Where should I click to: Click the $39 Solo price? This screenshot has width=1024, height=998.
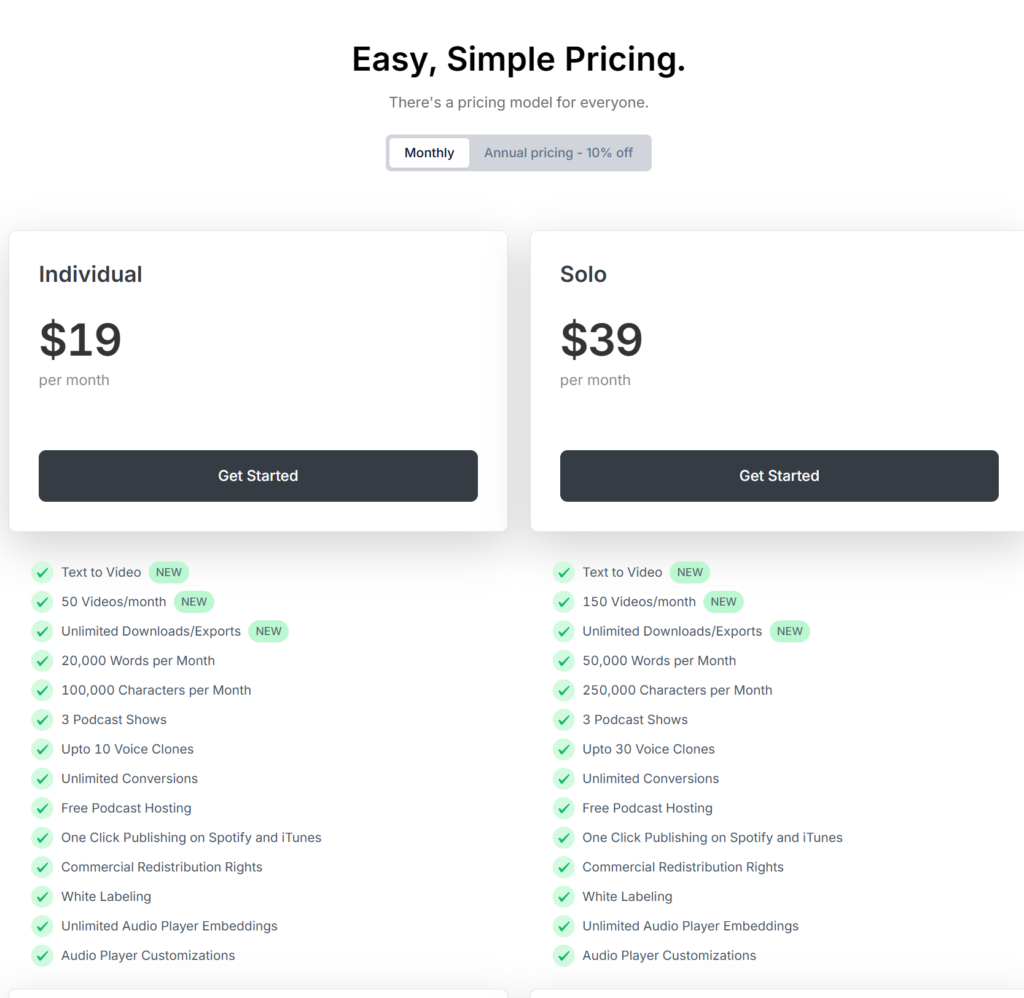coord(601,340)
